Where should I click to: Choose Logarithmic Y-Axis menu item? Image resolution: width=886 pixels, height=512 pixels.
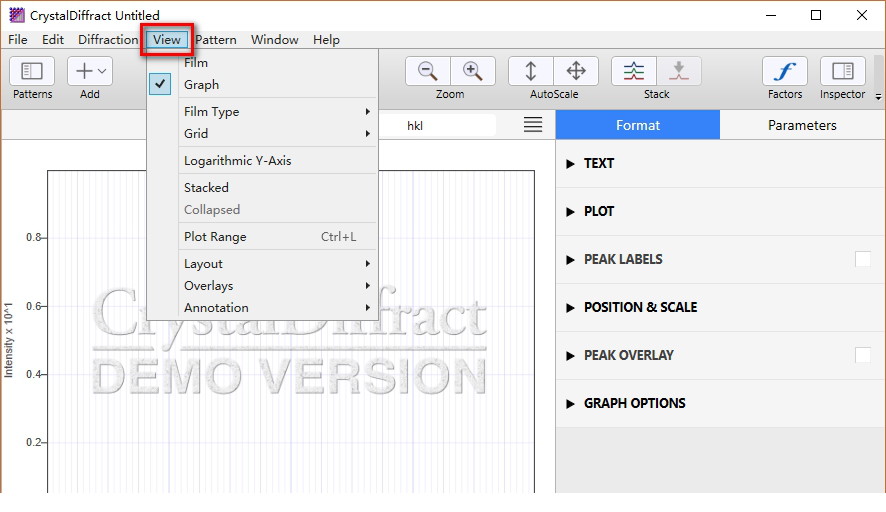(262, 161)
